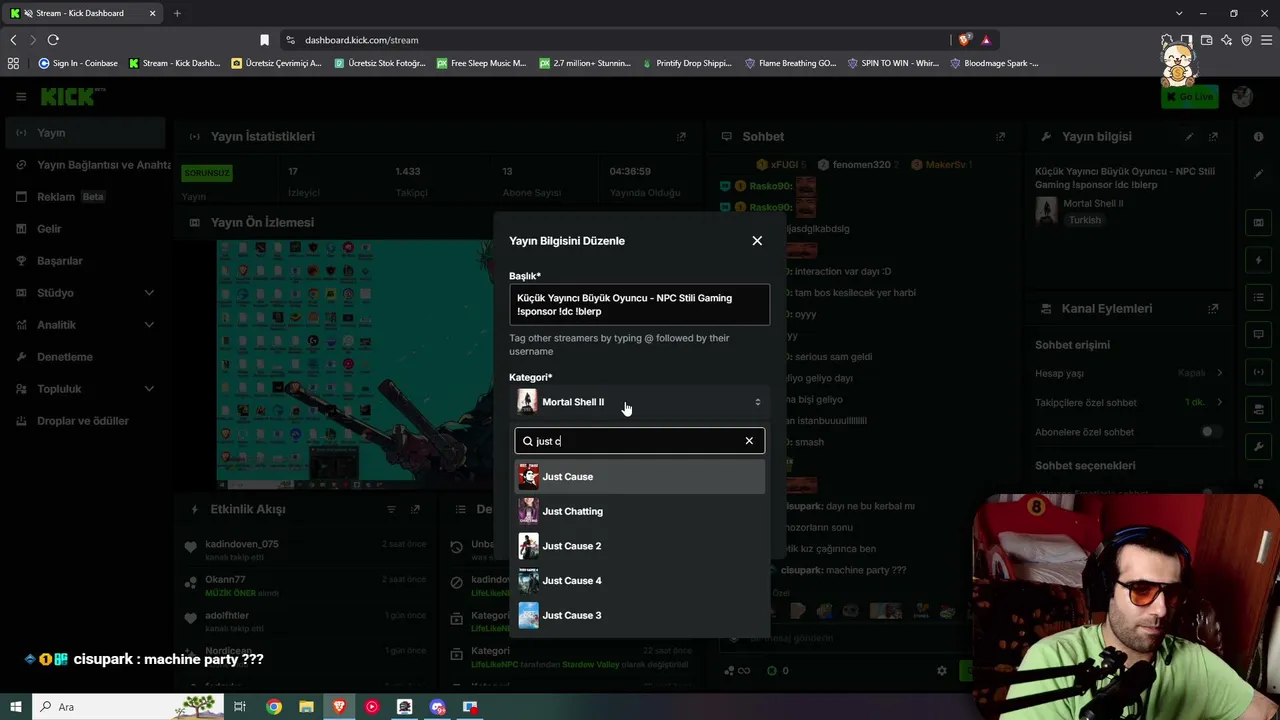This screenshot has height=720, width=1280.
Task: Open the Kick hamburger menu
Action: tap(21, 97)
